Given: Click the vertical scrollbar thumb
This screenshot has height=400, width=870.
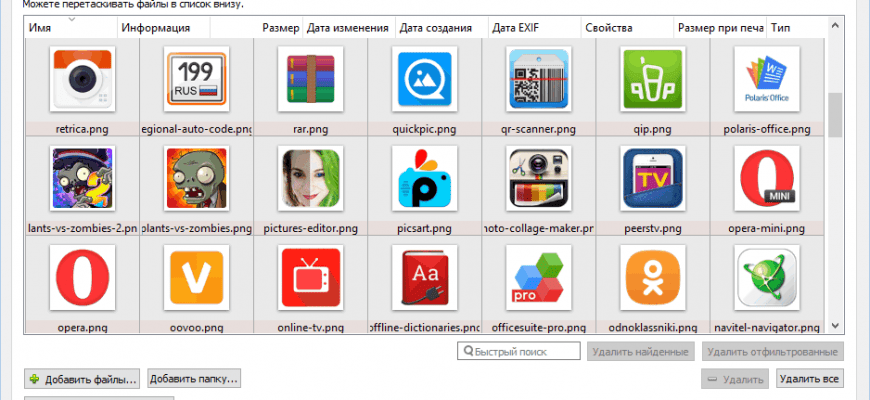Looking at the screenshot, I should 835,115.
